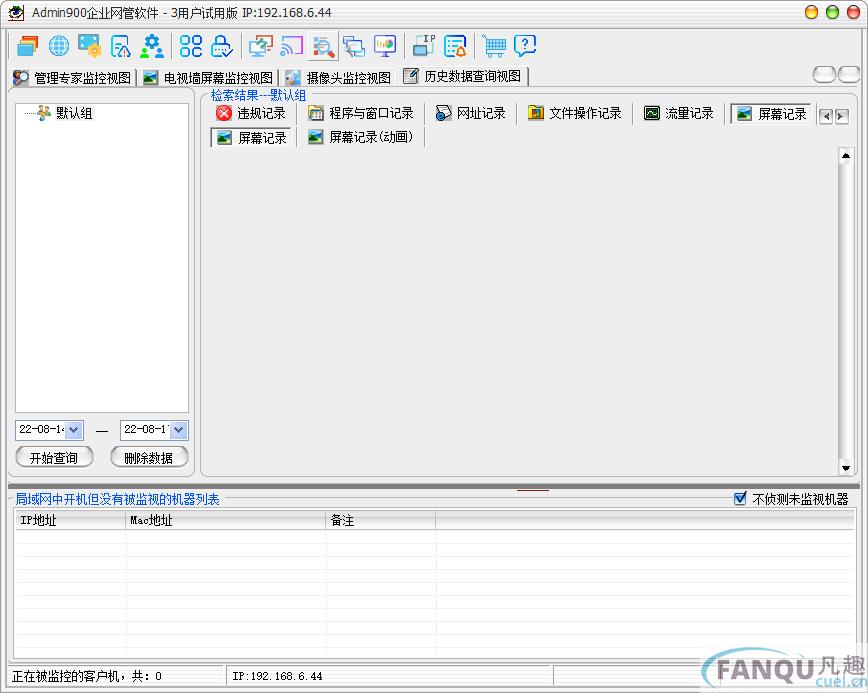Click the results scrollbar up arrow
Viewport: 868px width, 693px height.
point(845,156)
